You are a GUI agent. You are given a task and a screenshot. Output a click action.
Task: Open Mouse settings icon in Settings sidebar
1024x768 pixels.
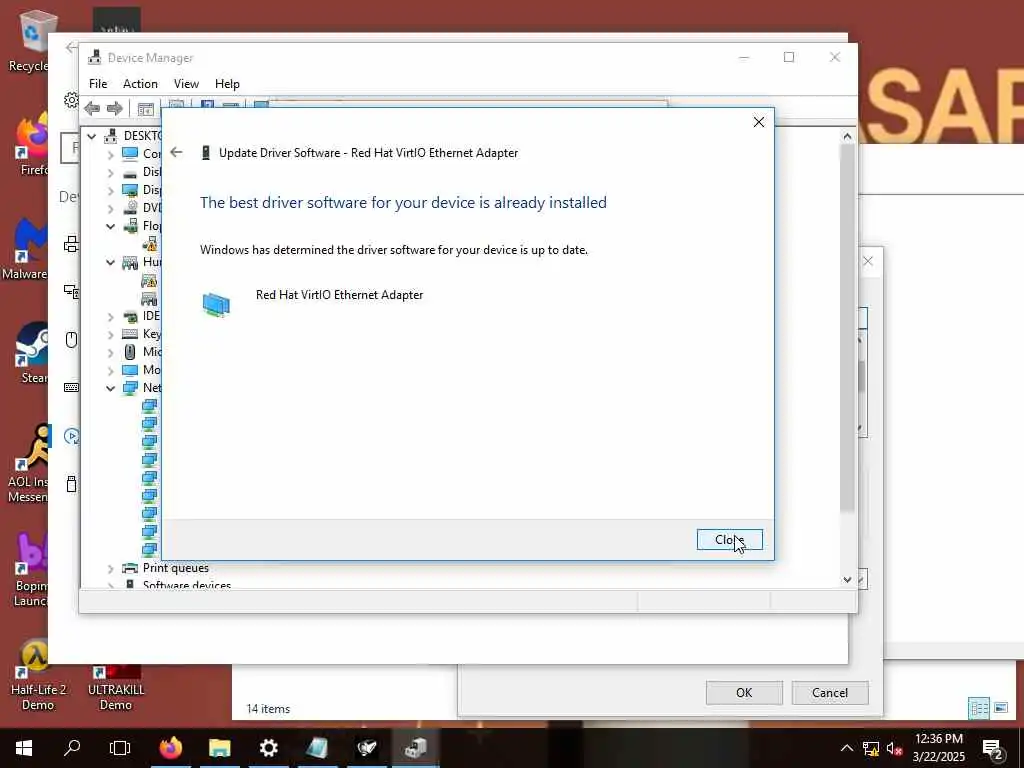pos(71,340)
